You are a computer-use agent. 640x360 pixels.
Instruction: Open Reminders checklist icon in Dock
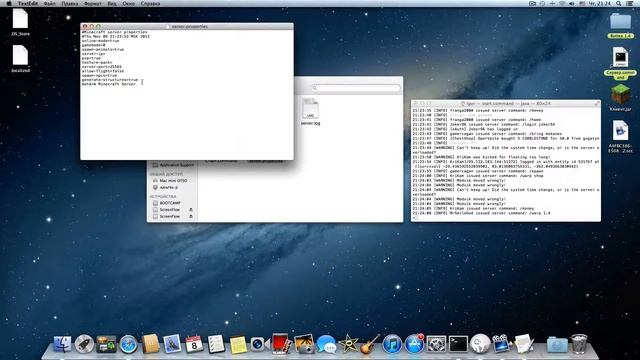click(216, 344)
